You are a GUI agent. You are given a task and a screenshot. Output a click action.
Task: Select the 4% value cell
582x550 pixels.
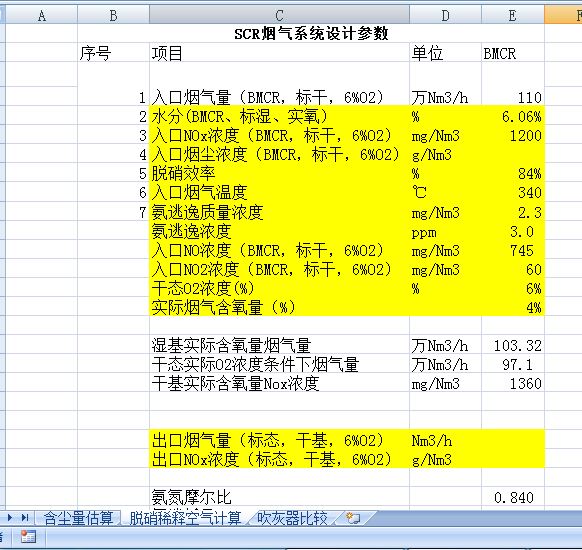513,307
